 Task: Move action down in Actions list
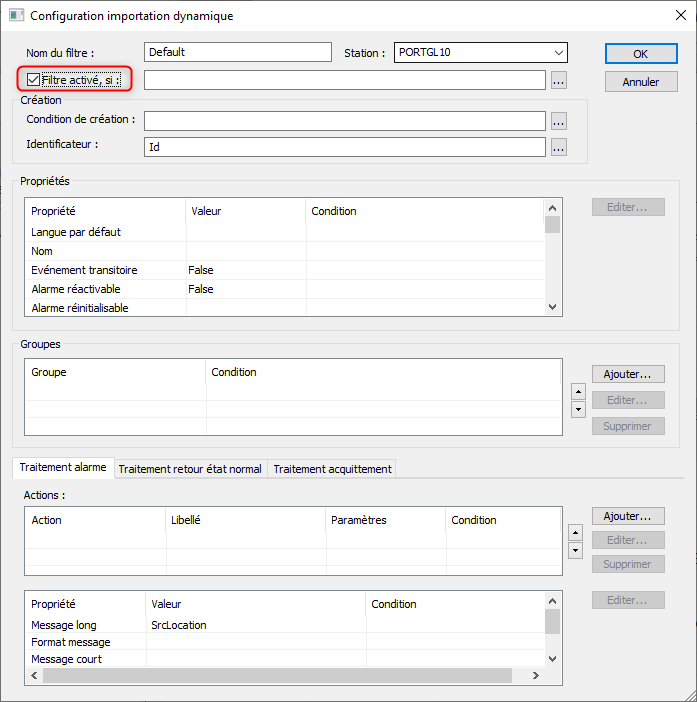(x=577, y=550)
